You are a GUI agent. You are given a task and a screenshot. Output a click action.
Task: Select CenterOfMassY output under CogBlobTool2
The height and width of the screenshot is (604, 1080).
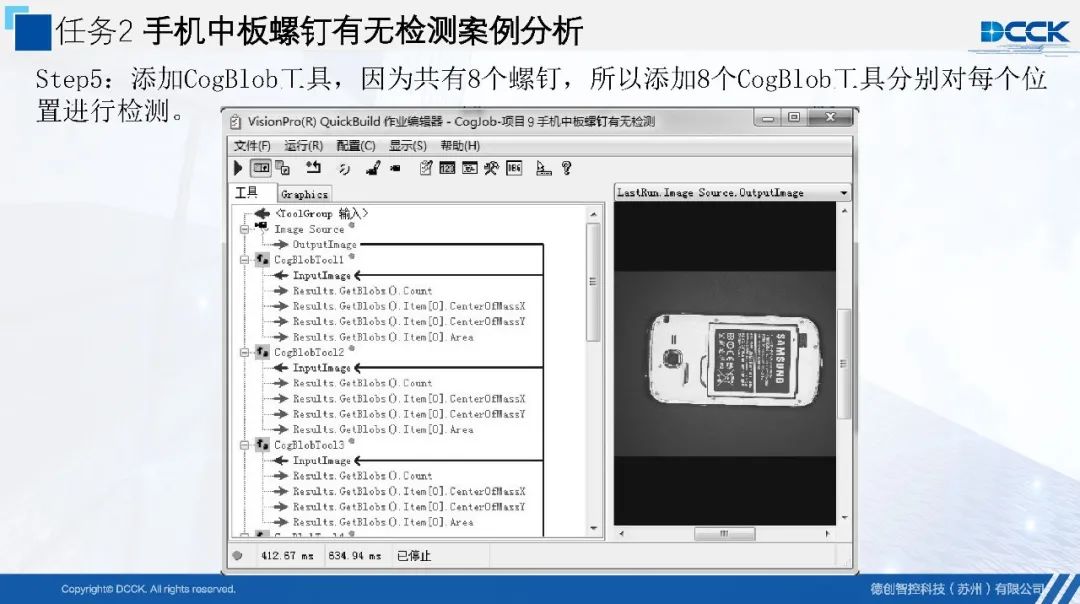click(409, 414)
